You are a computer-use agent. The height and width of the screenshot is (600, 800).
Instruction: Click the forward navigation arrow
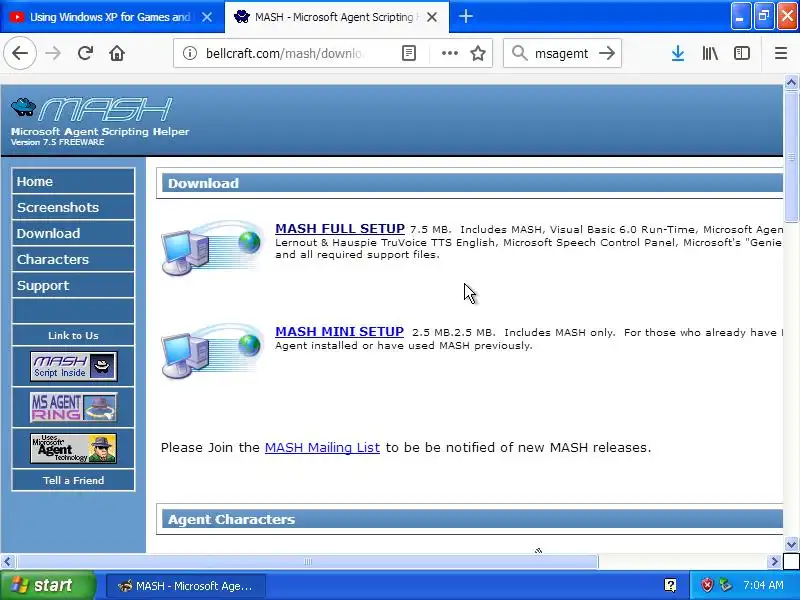click(53, 53)
